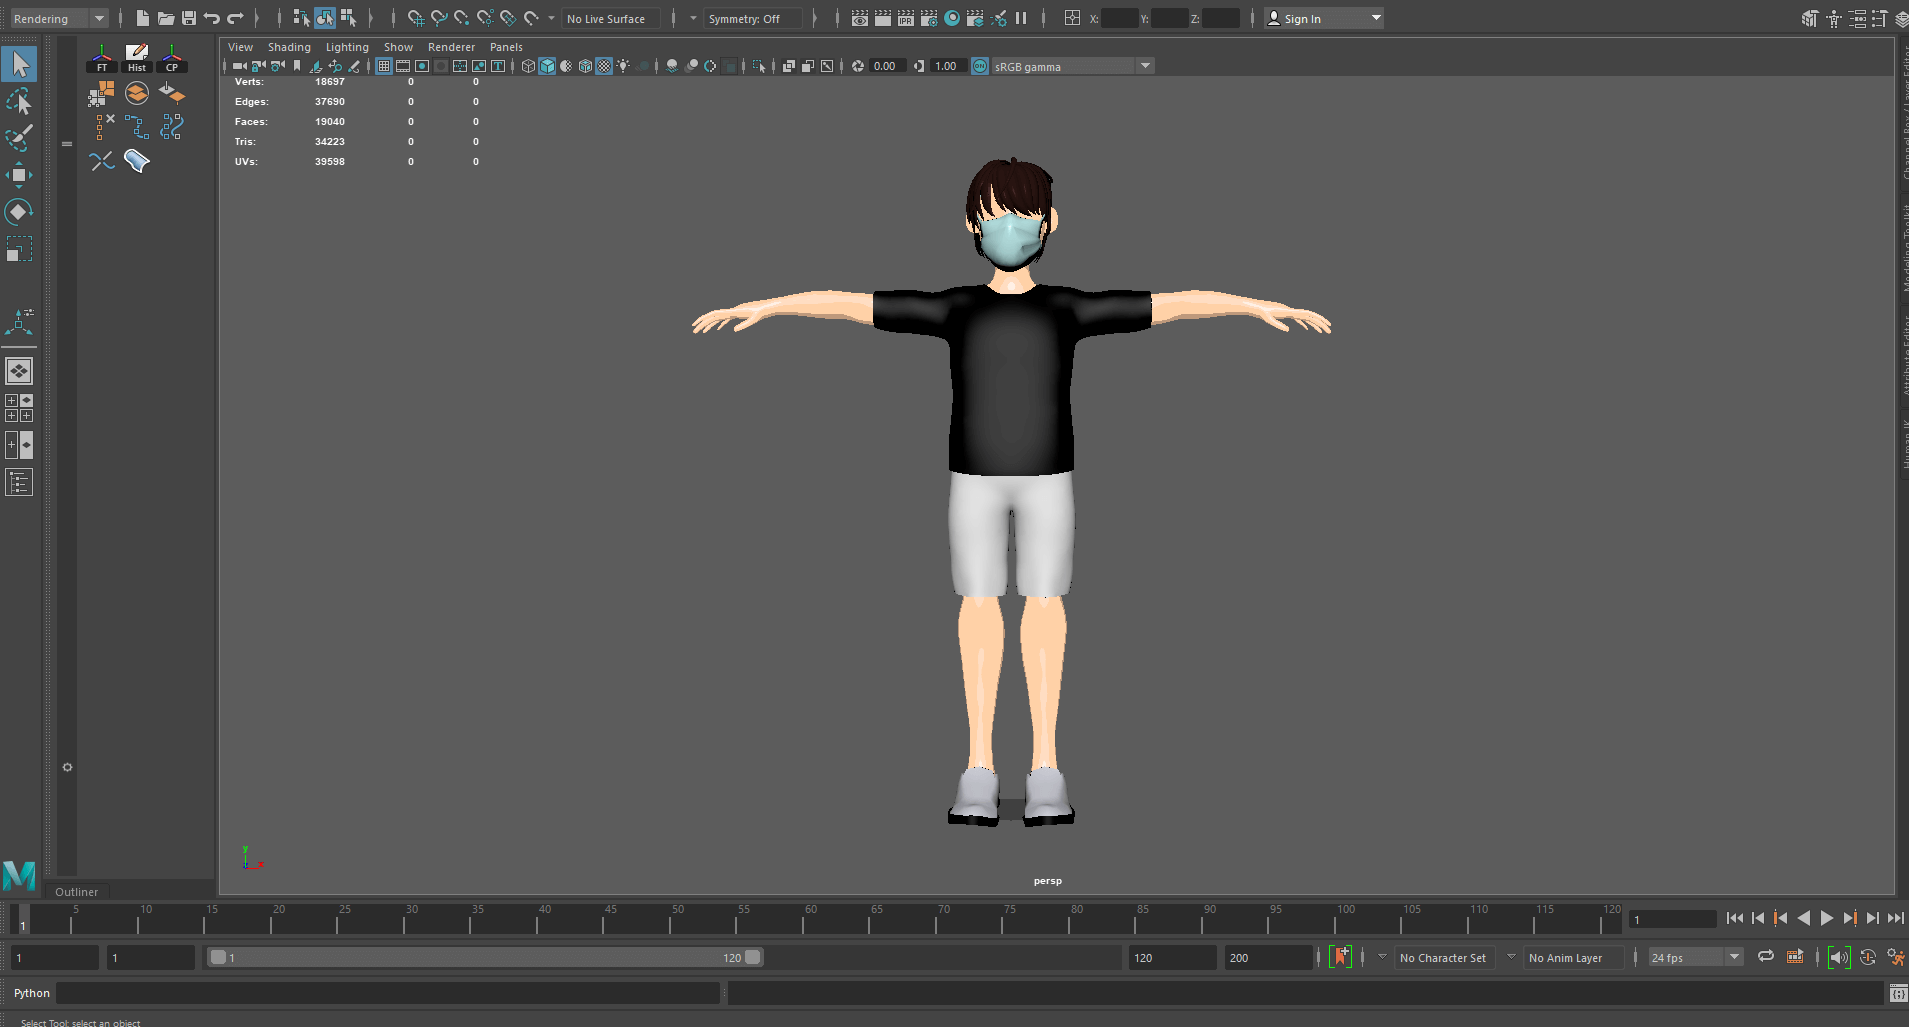Play the animation forwards

pos(1826,918)
